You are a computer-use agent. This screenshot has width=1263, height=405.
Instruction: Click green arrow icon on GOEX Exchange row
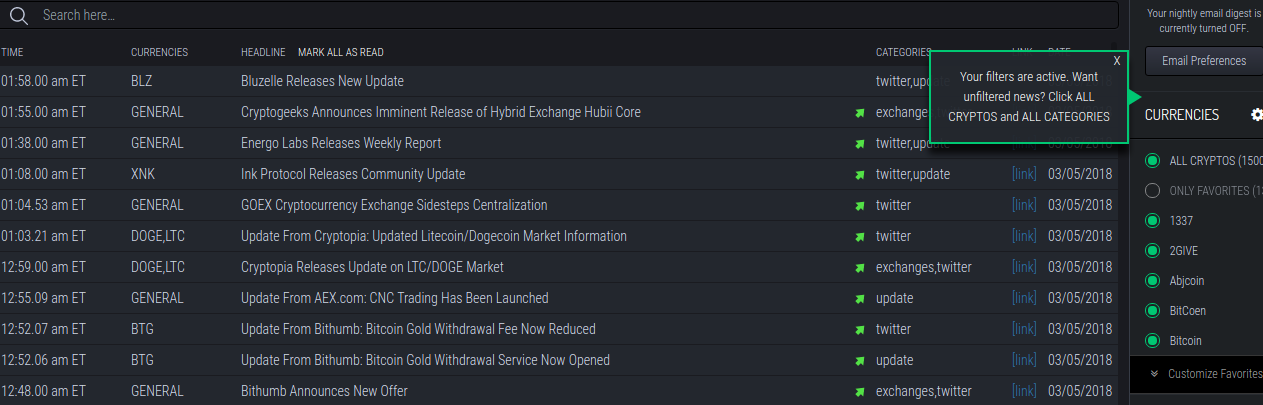pos(859,206)
